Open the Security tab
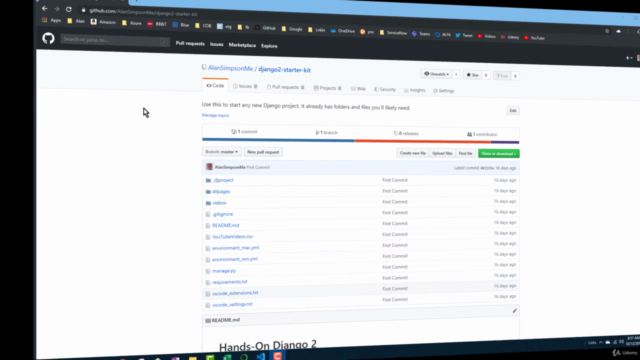Viewport: 640px width, 360px height. click(385, 89)
